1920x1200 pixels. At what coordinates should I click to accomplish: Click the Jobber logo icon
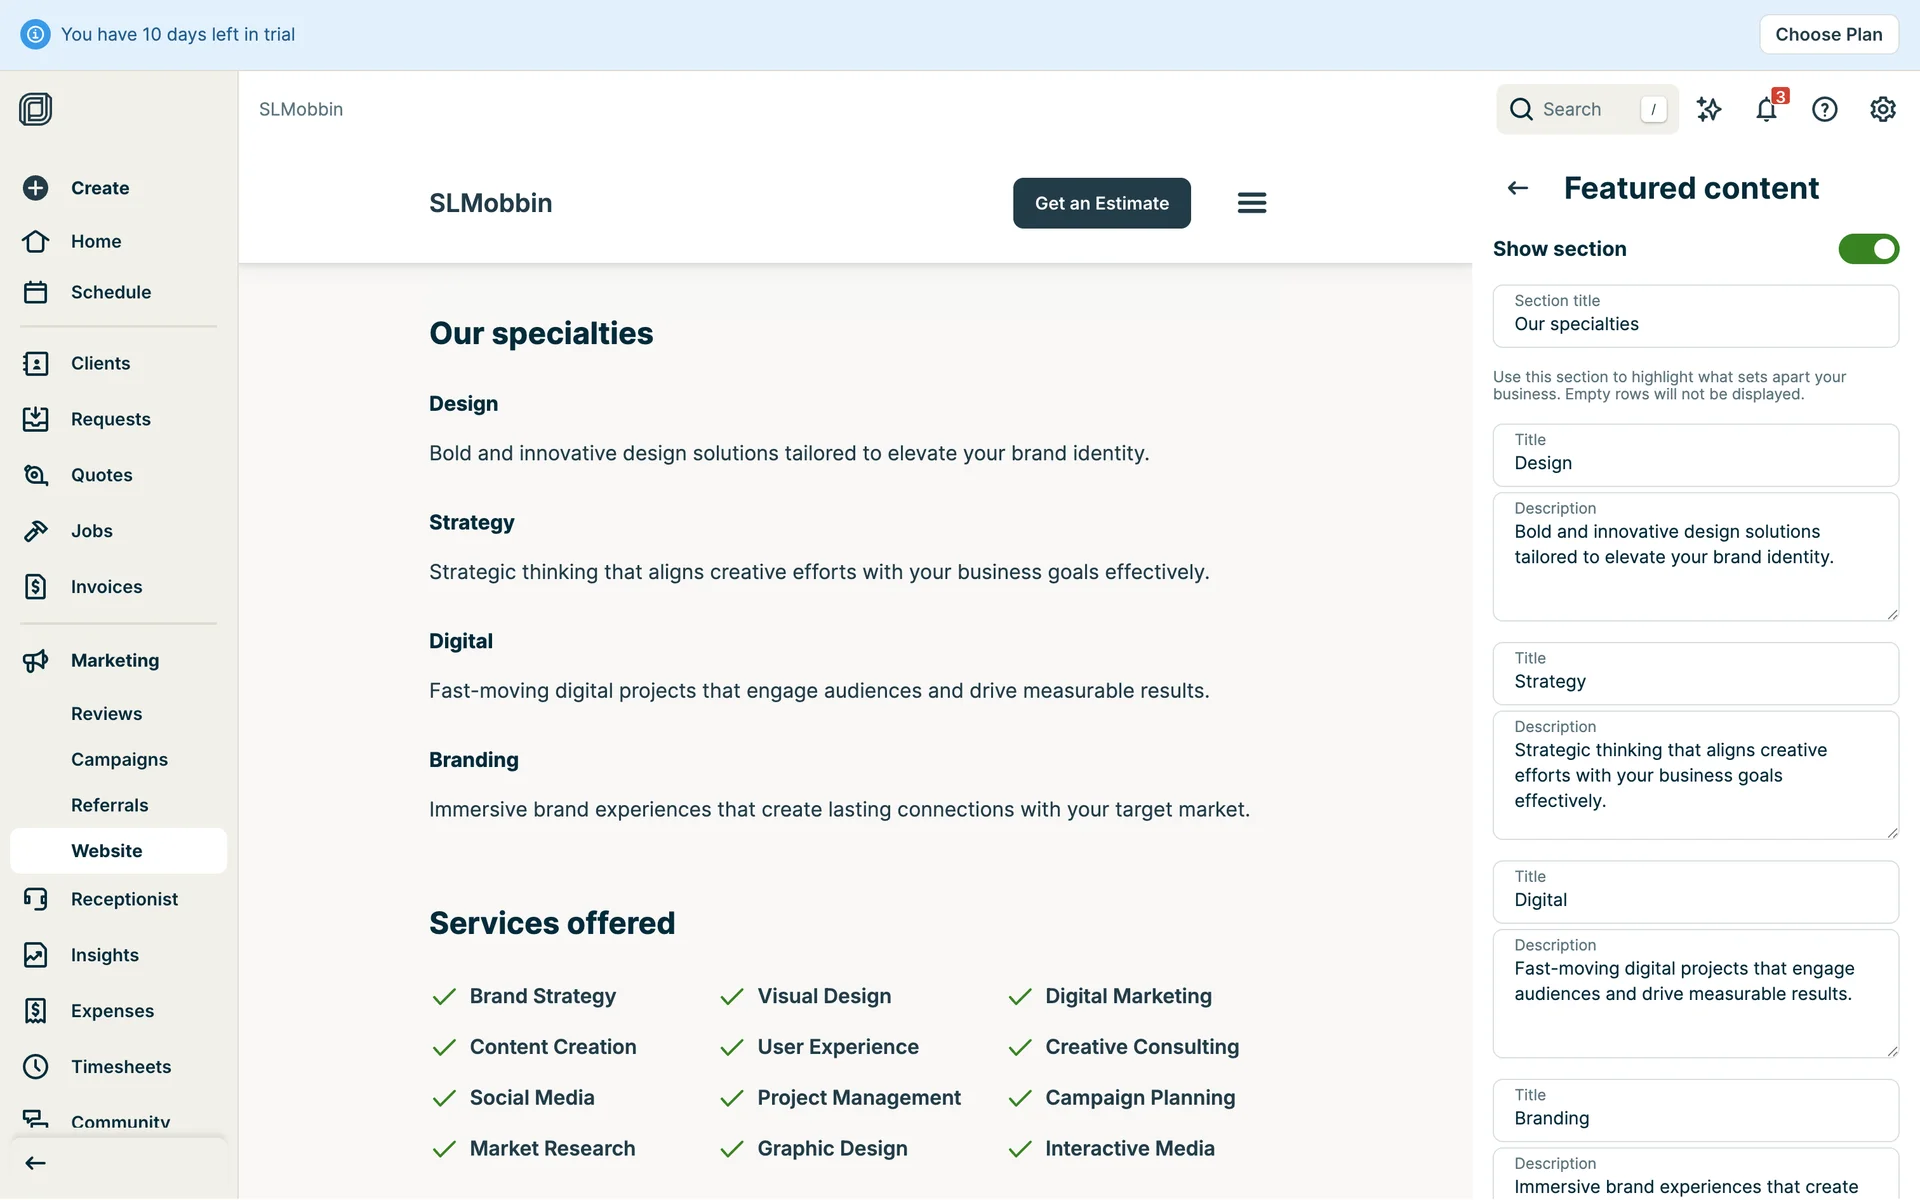(36, 109)
